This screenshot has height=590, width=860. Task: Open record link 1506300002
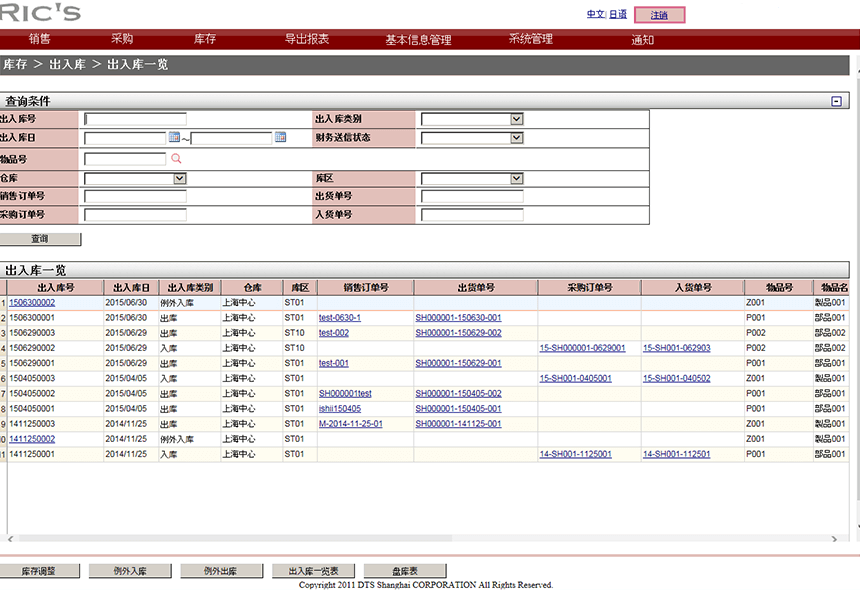(32, 302)
